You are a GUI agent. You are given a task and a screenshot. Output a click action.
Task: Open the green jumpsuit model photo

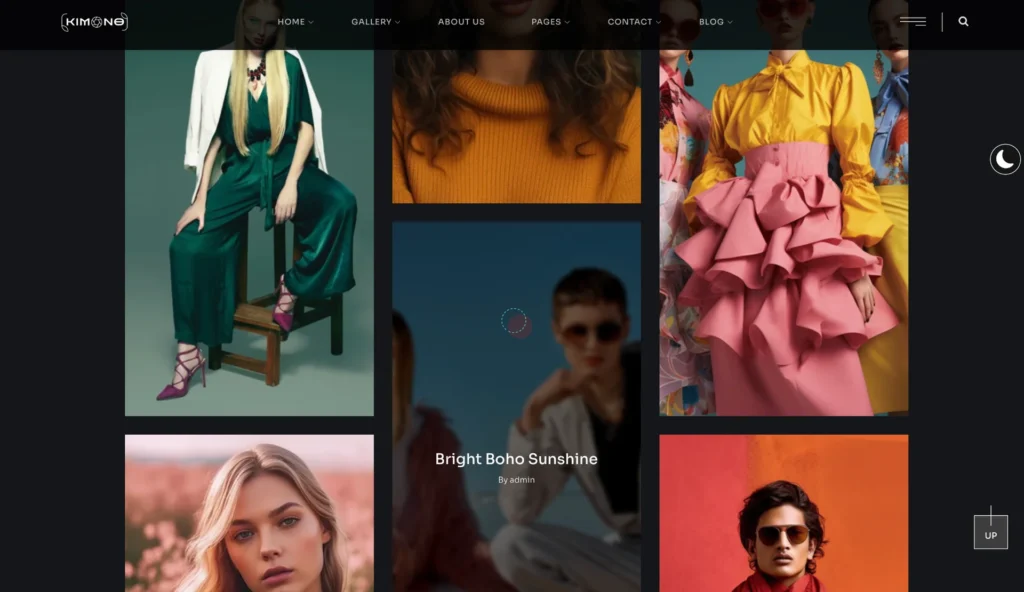click(x=249, y=230)
